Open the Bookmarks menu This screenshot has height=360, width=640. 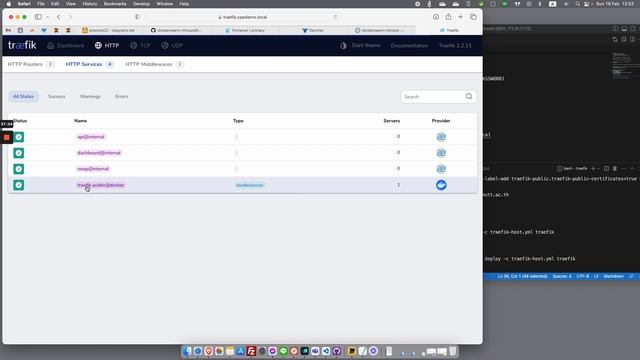tap(115, 4)
